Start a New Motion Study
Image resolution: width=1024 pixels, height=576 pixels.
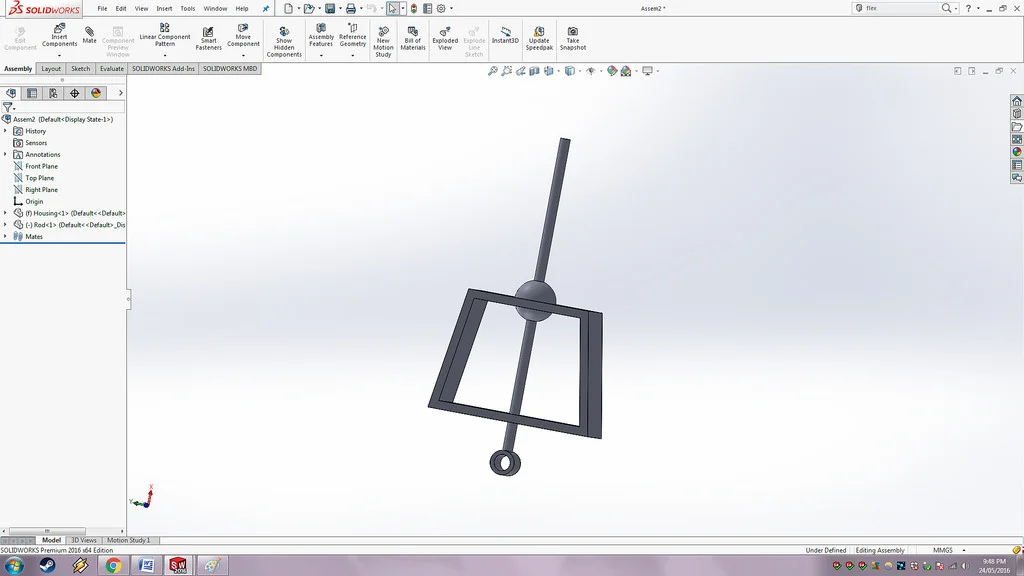click(383, 42)
